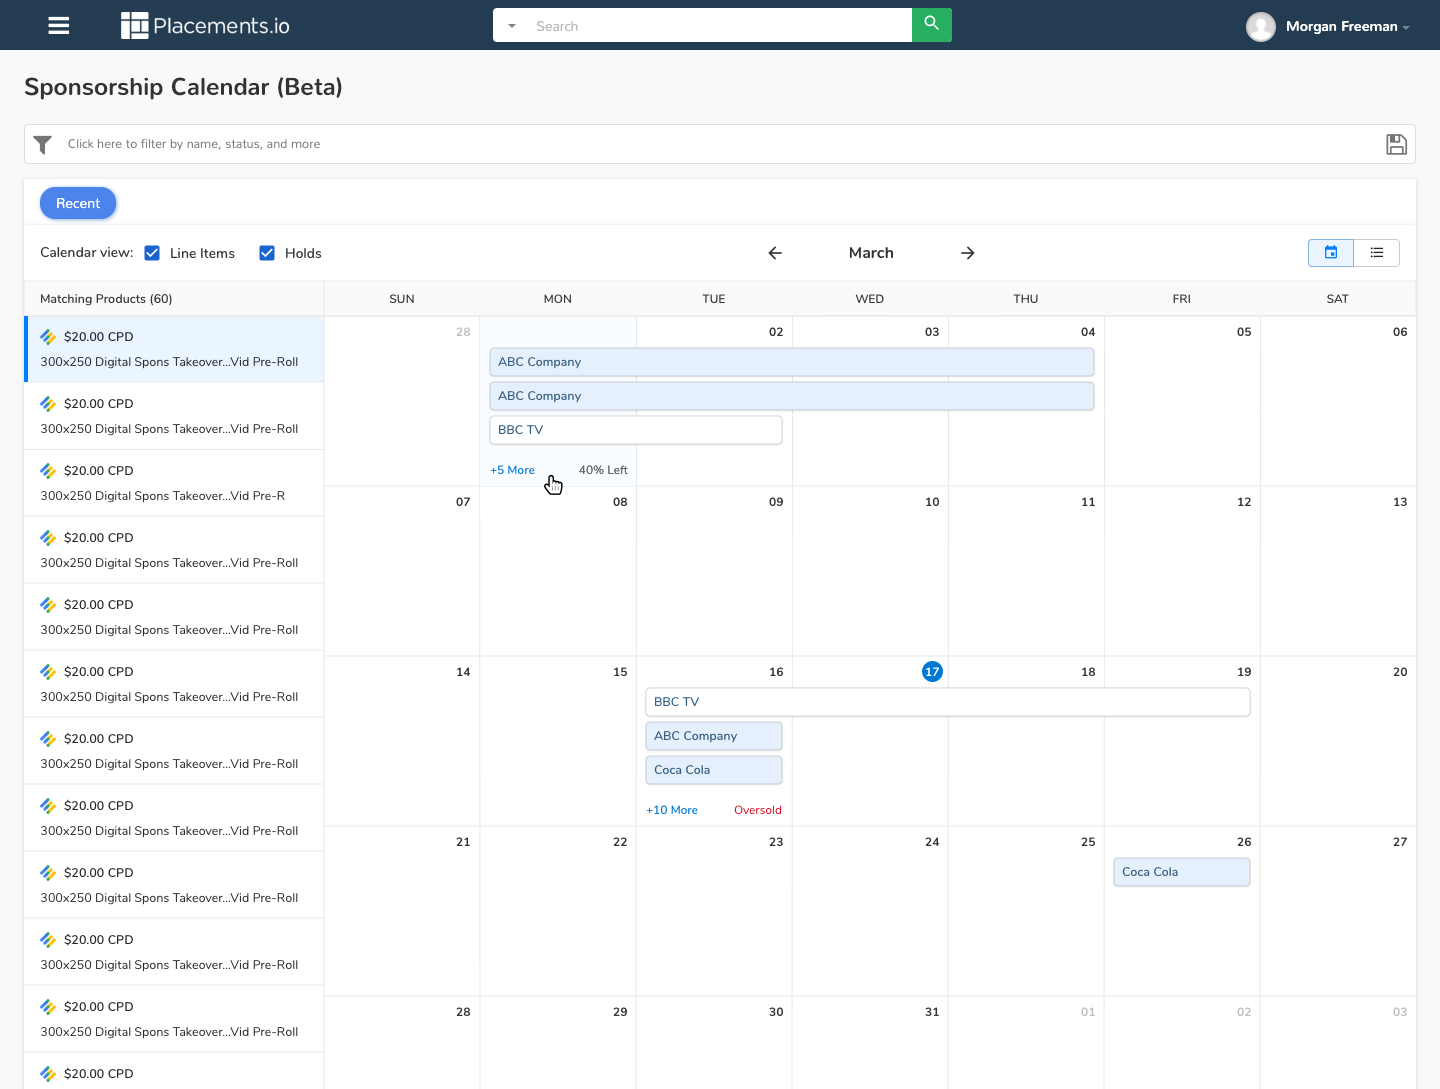Image resolution: width=1440 pixels, height=1089 pixels.
Task: Click the Recent button
Action: click(x=78, y=203)
